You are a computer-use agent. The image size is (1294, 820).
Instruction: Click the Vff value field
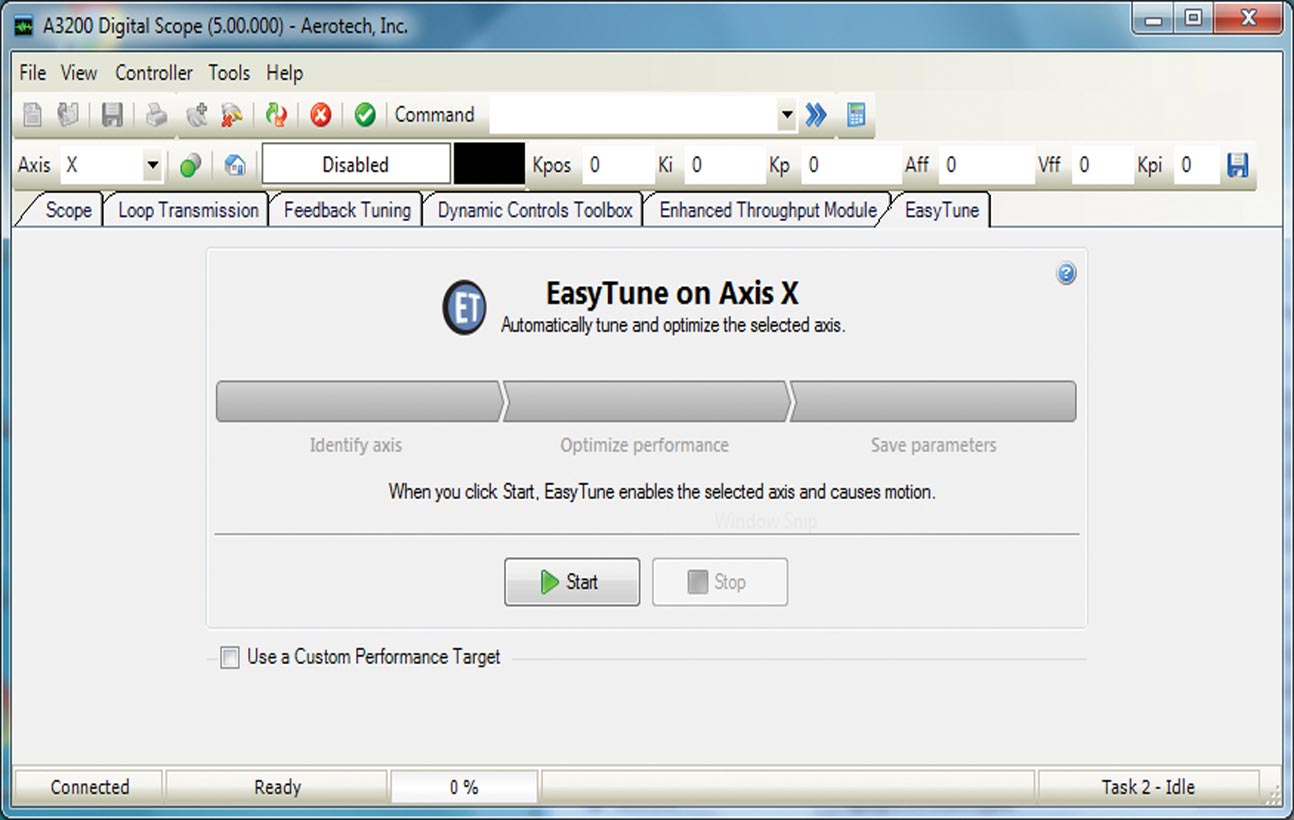point(1101,165)
